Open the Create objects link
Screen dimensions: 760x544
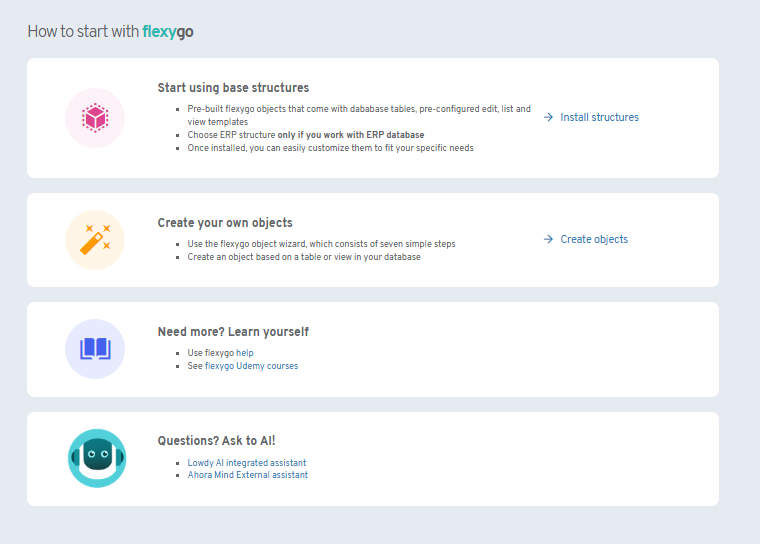[x=594, y=239]
